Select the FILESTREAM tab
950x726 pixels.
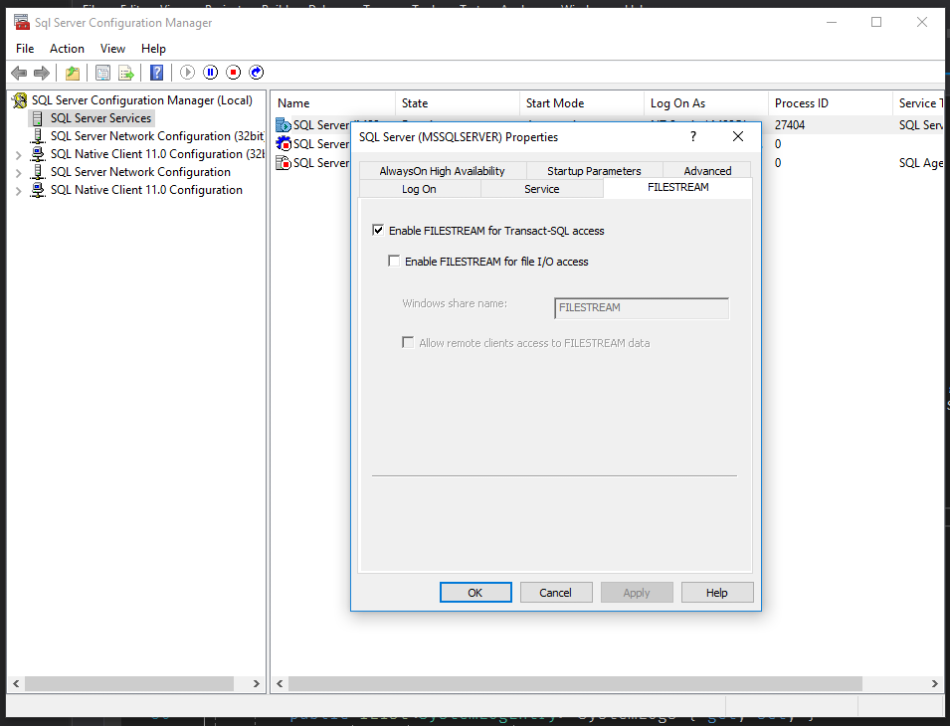(678, 187)
